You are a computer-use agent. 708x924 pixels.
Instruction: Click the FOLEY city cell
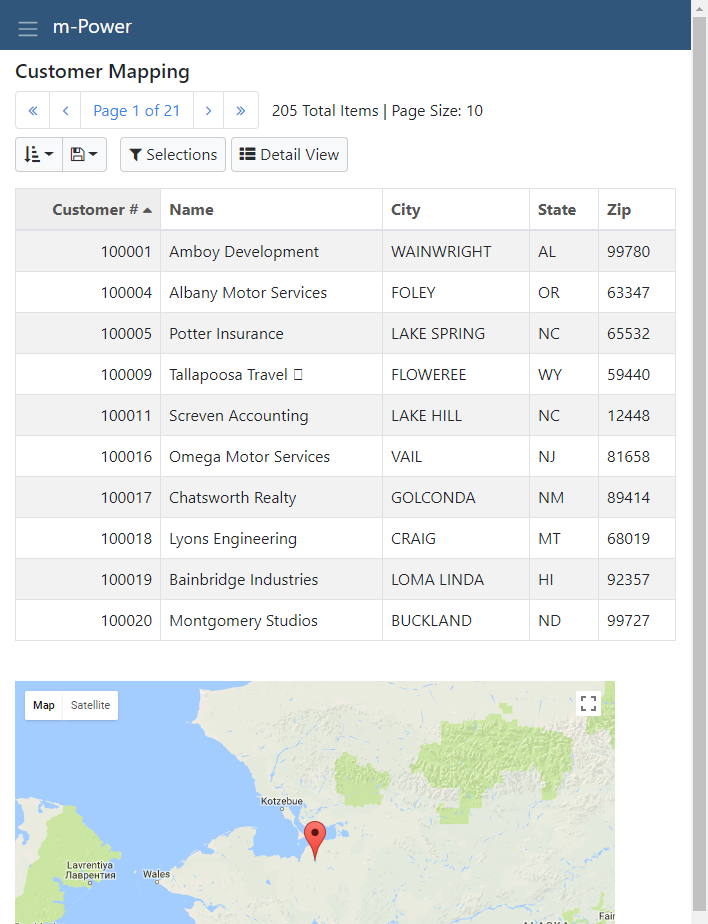(456, 292)
